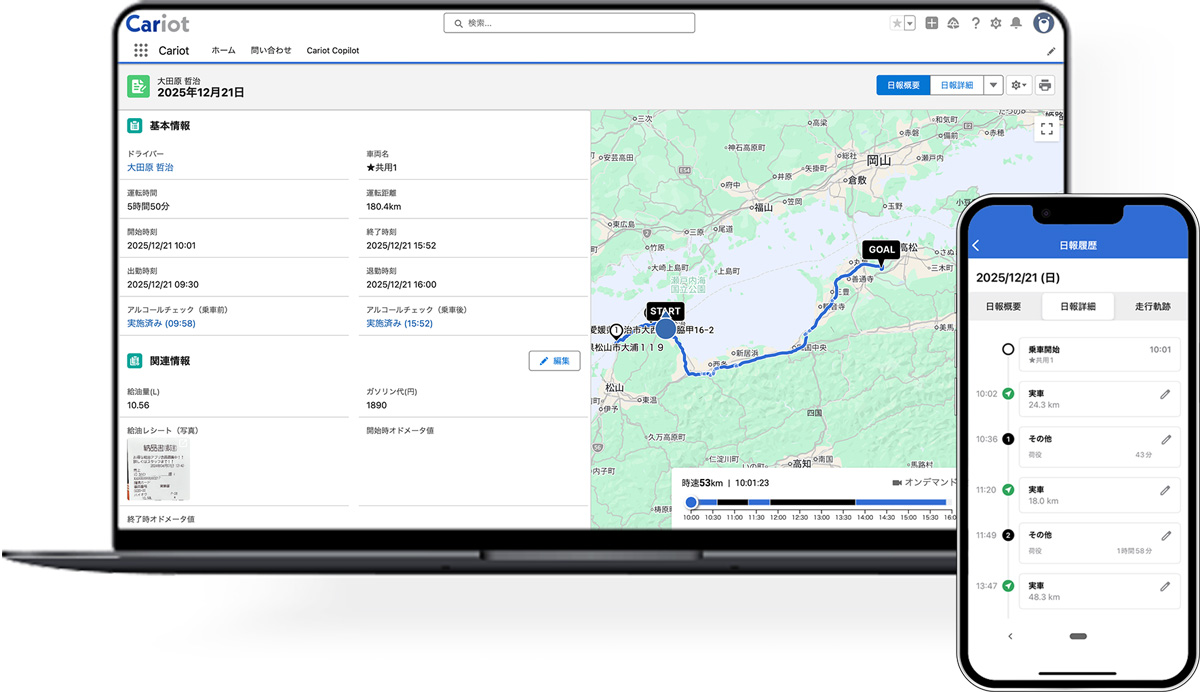Select fuel amount value 10.56
The image size is (1200, 692).
click(138, 405)
